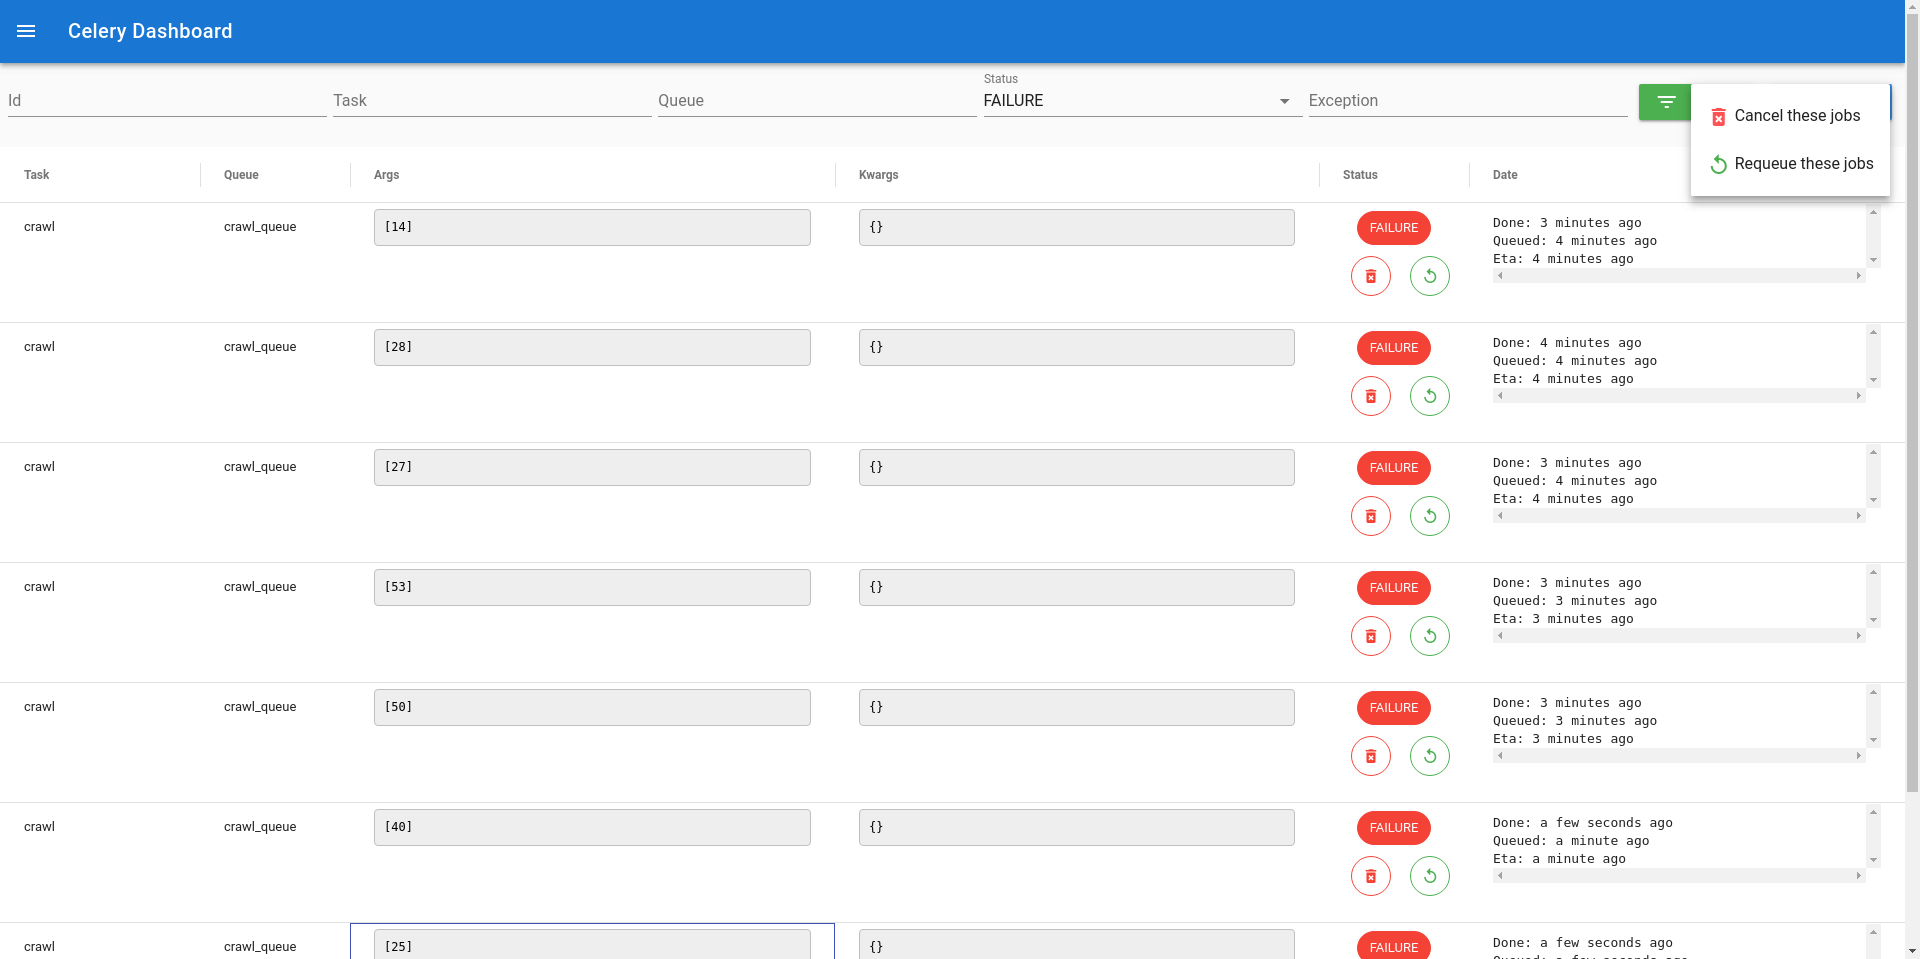Click the horizontal scrollbar in the [14] date cell
1920x959 pixels.
[x=1679, y=276]
